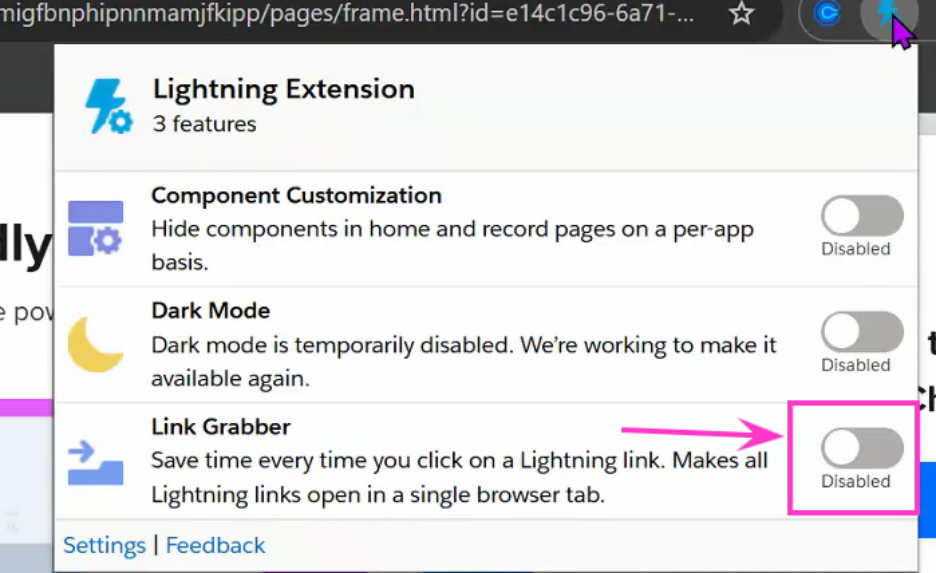This screenshot has height=573, width=936.
Task: Click the Component Customization title
Action: (296, 195)
